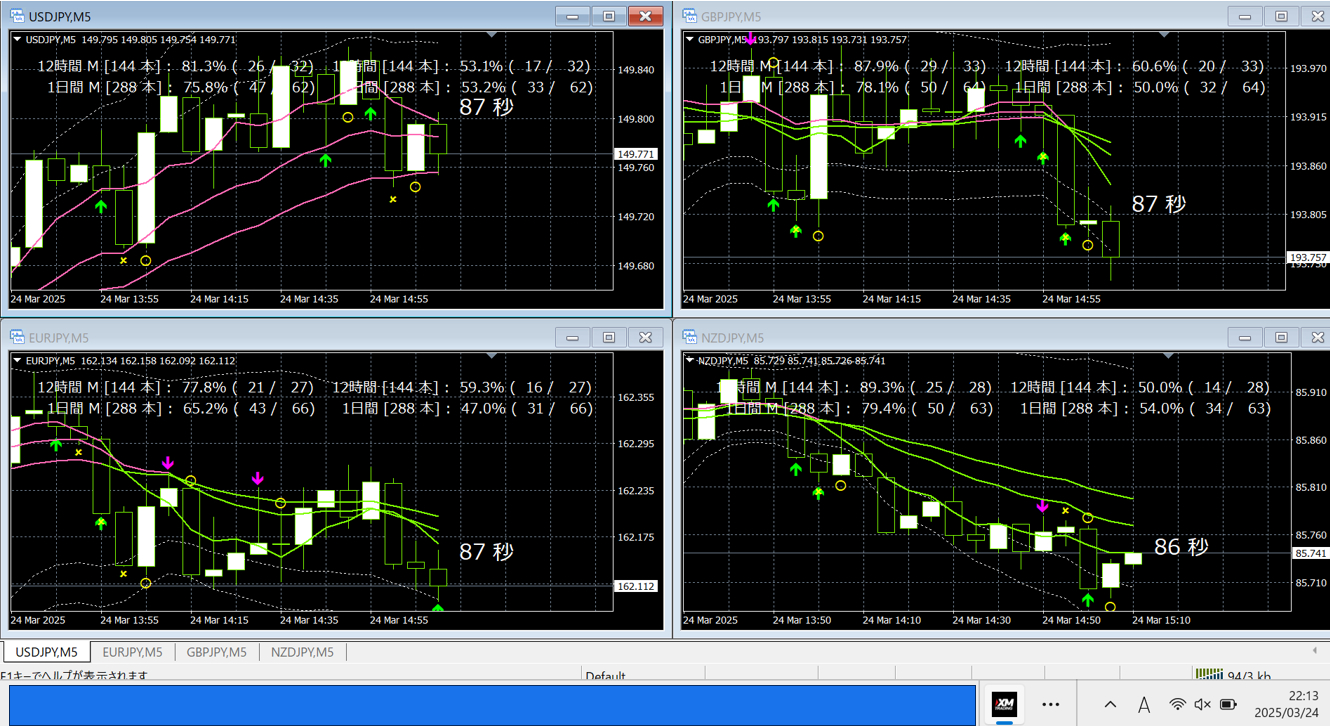
Task: Switch to the USDJPY,M5 bottom tab
Action: (x=47, y=652)
